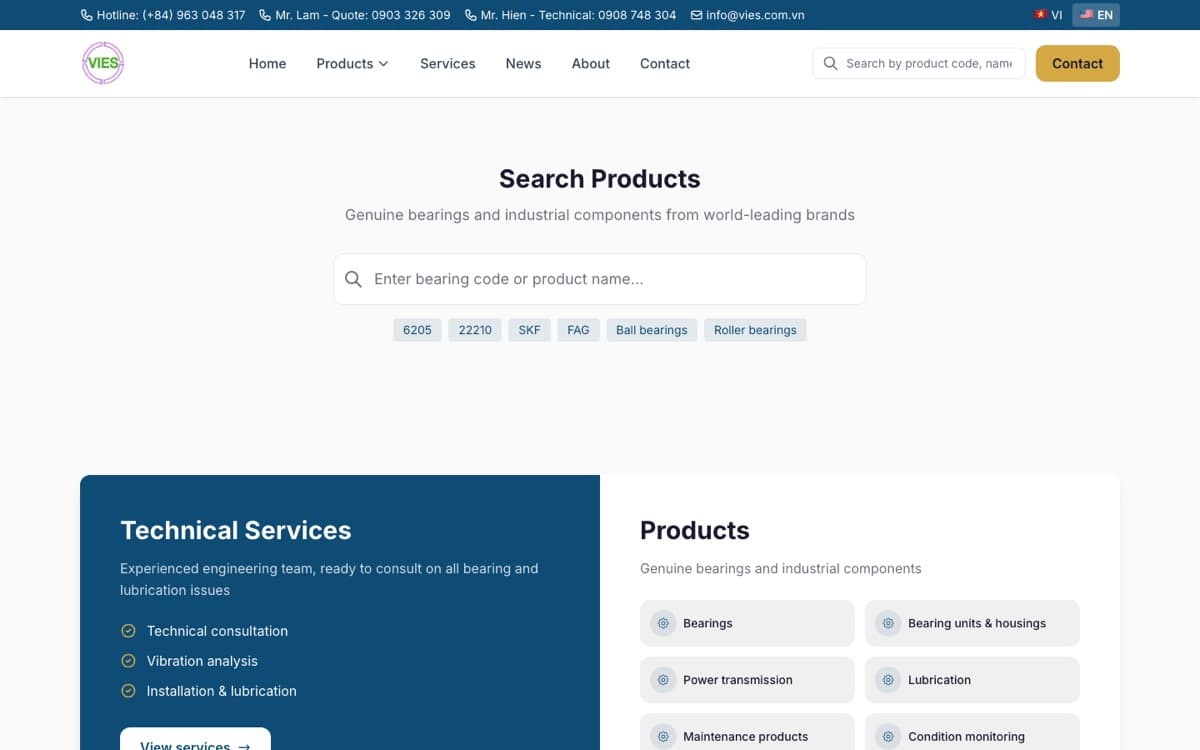Viewport: 1200px width, 750px height.
Task: Open the Condition monitoring category
Action: [x=972, y=732]
